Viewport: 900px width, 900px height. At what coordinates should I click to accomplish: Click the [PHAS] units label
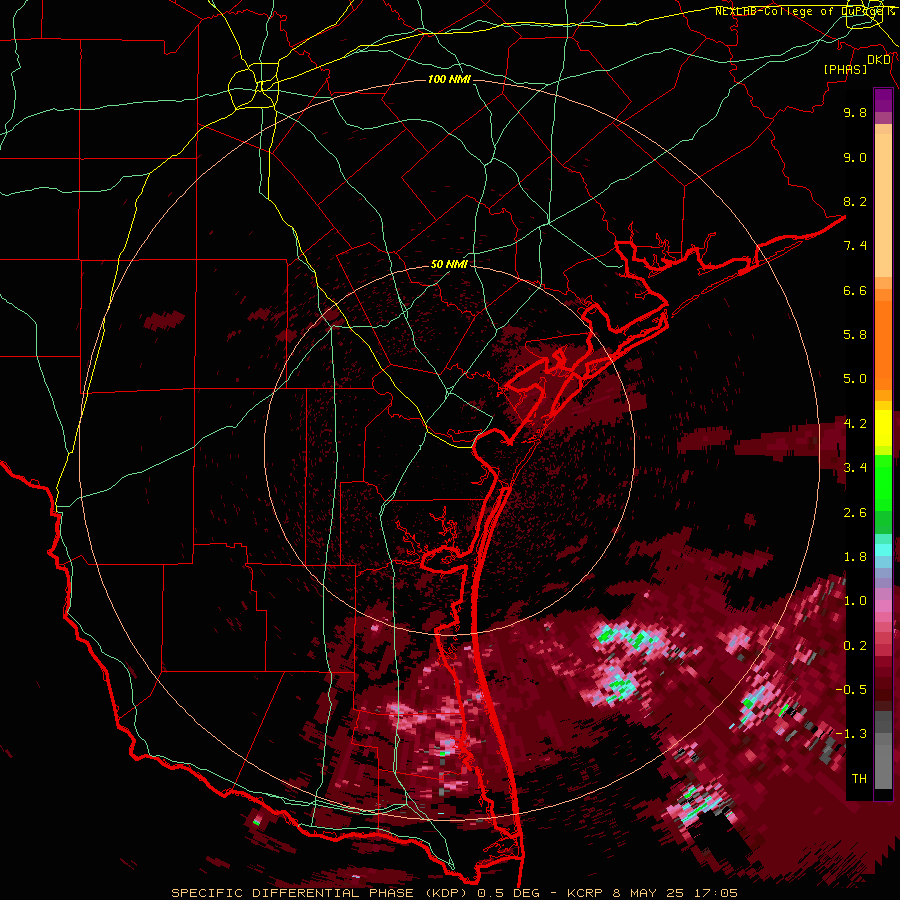pos(845,69)
